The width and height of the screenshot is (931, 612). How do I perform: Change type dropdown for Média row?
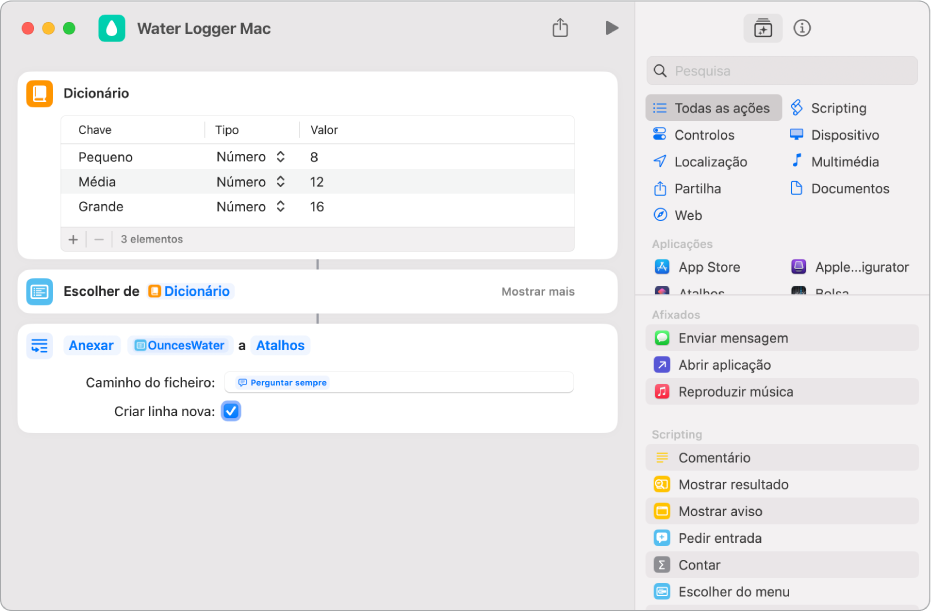(251, 182)
